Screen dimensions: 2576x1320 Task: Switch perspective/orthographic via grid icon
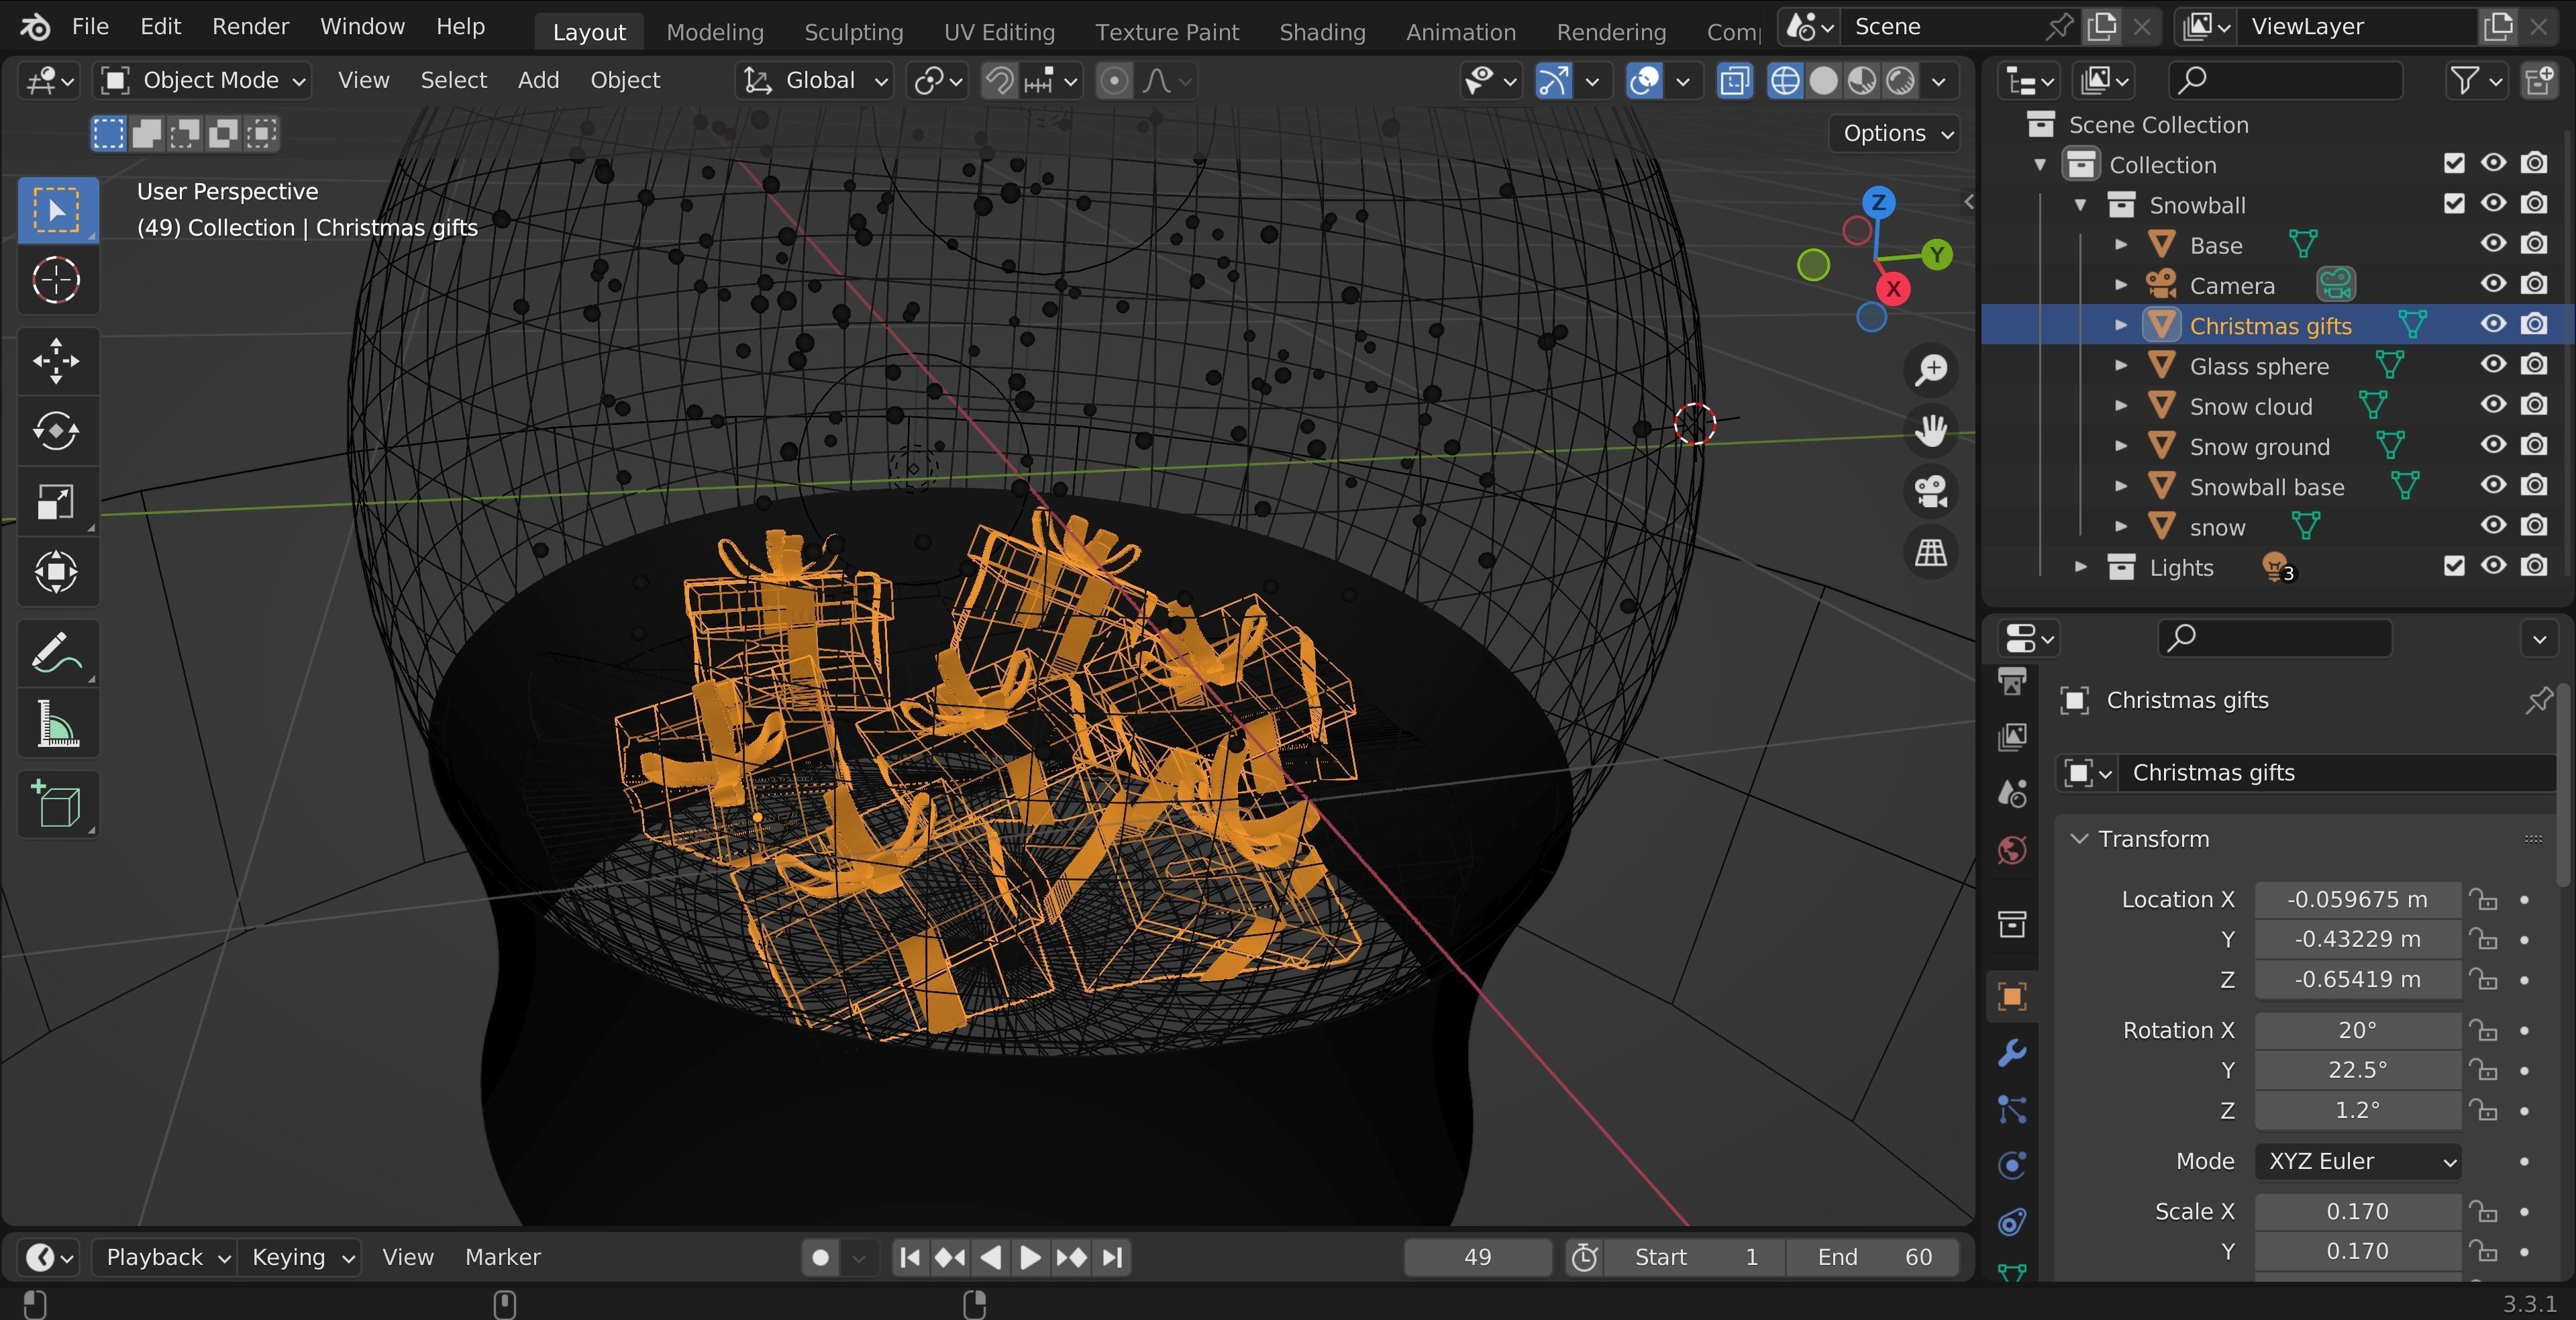click(x=1931, y=552)
